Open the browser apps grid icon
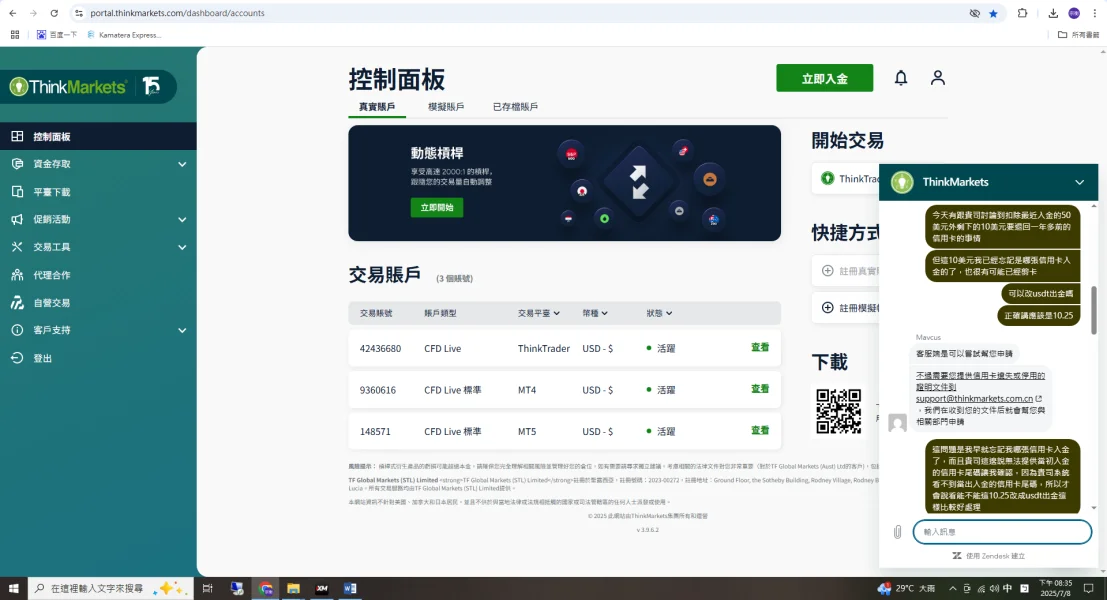This screenshot has width=1107, height=600. [x=15, y=35]
